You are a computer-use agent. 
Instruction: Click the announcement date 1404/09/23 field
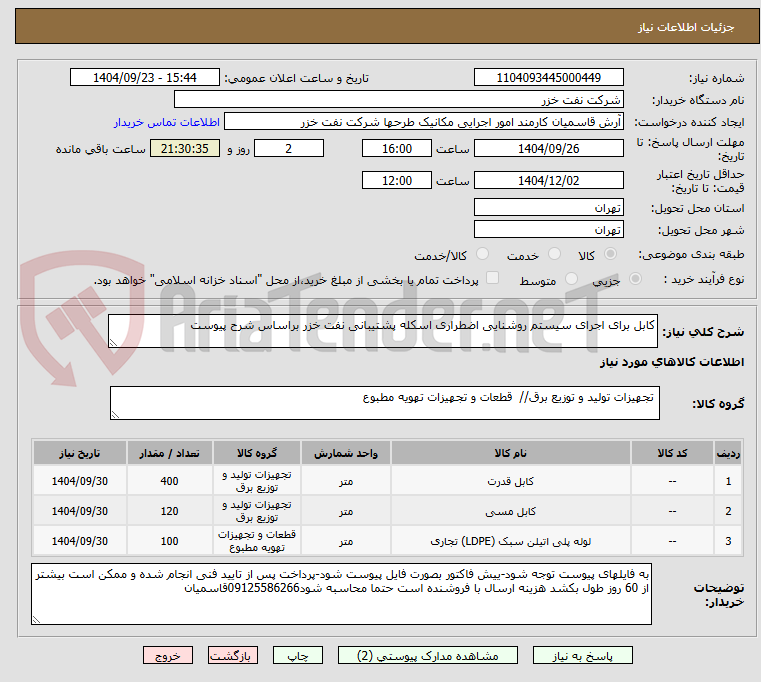coord(145,77)
